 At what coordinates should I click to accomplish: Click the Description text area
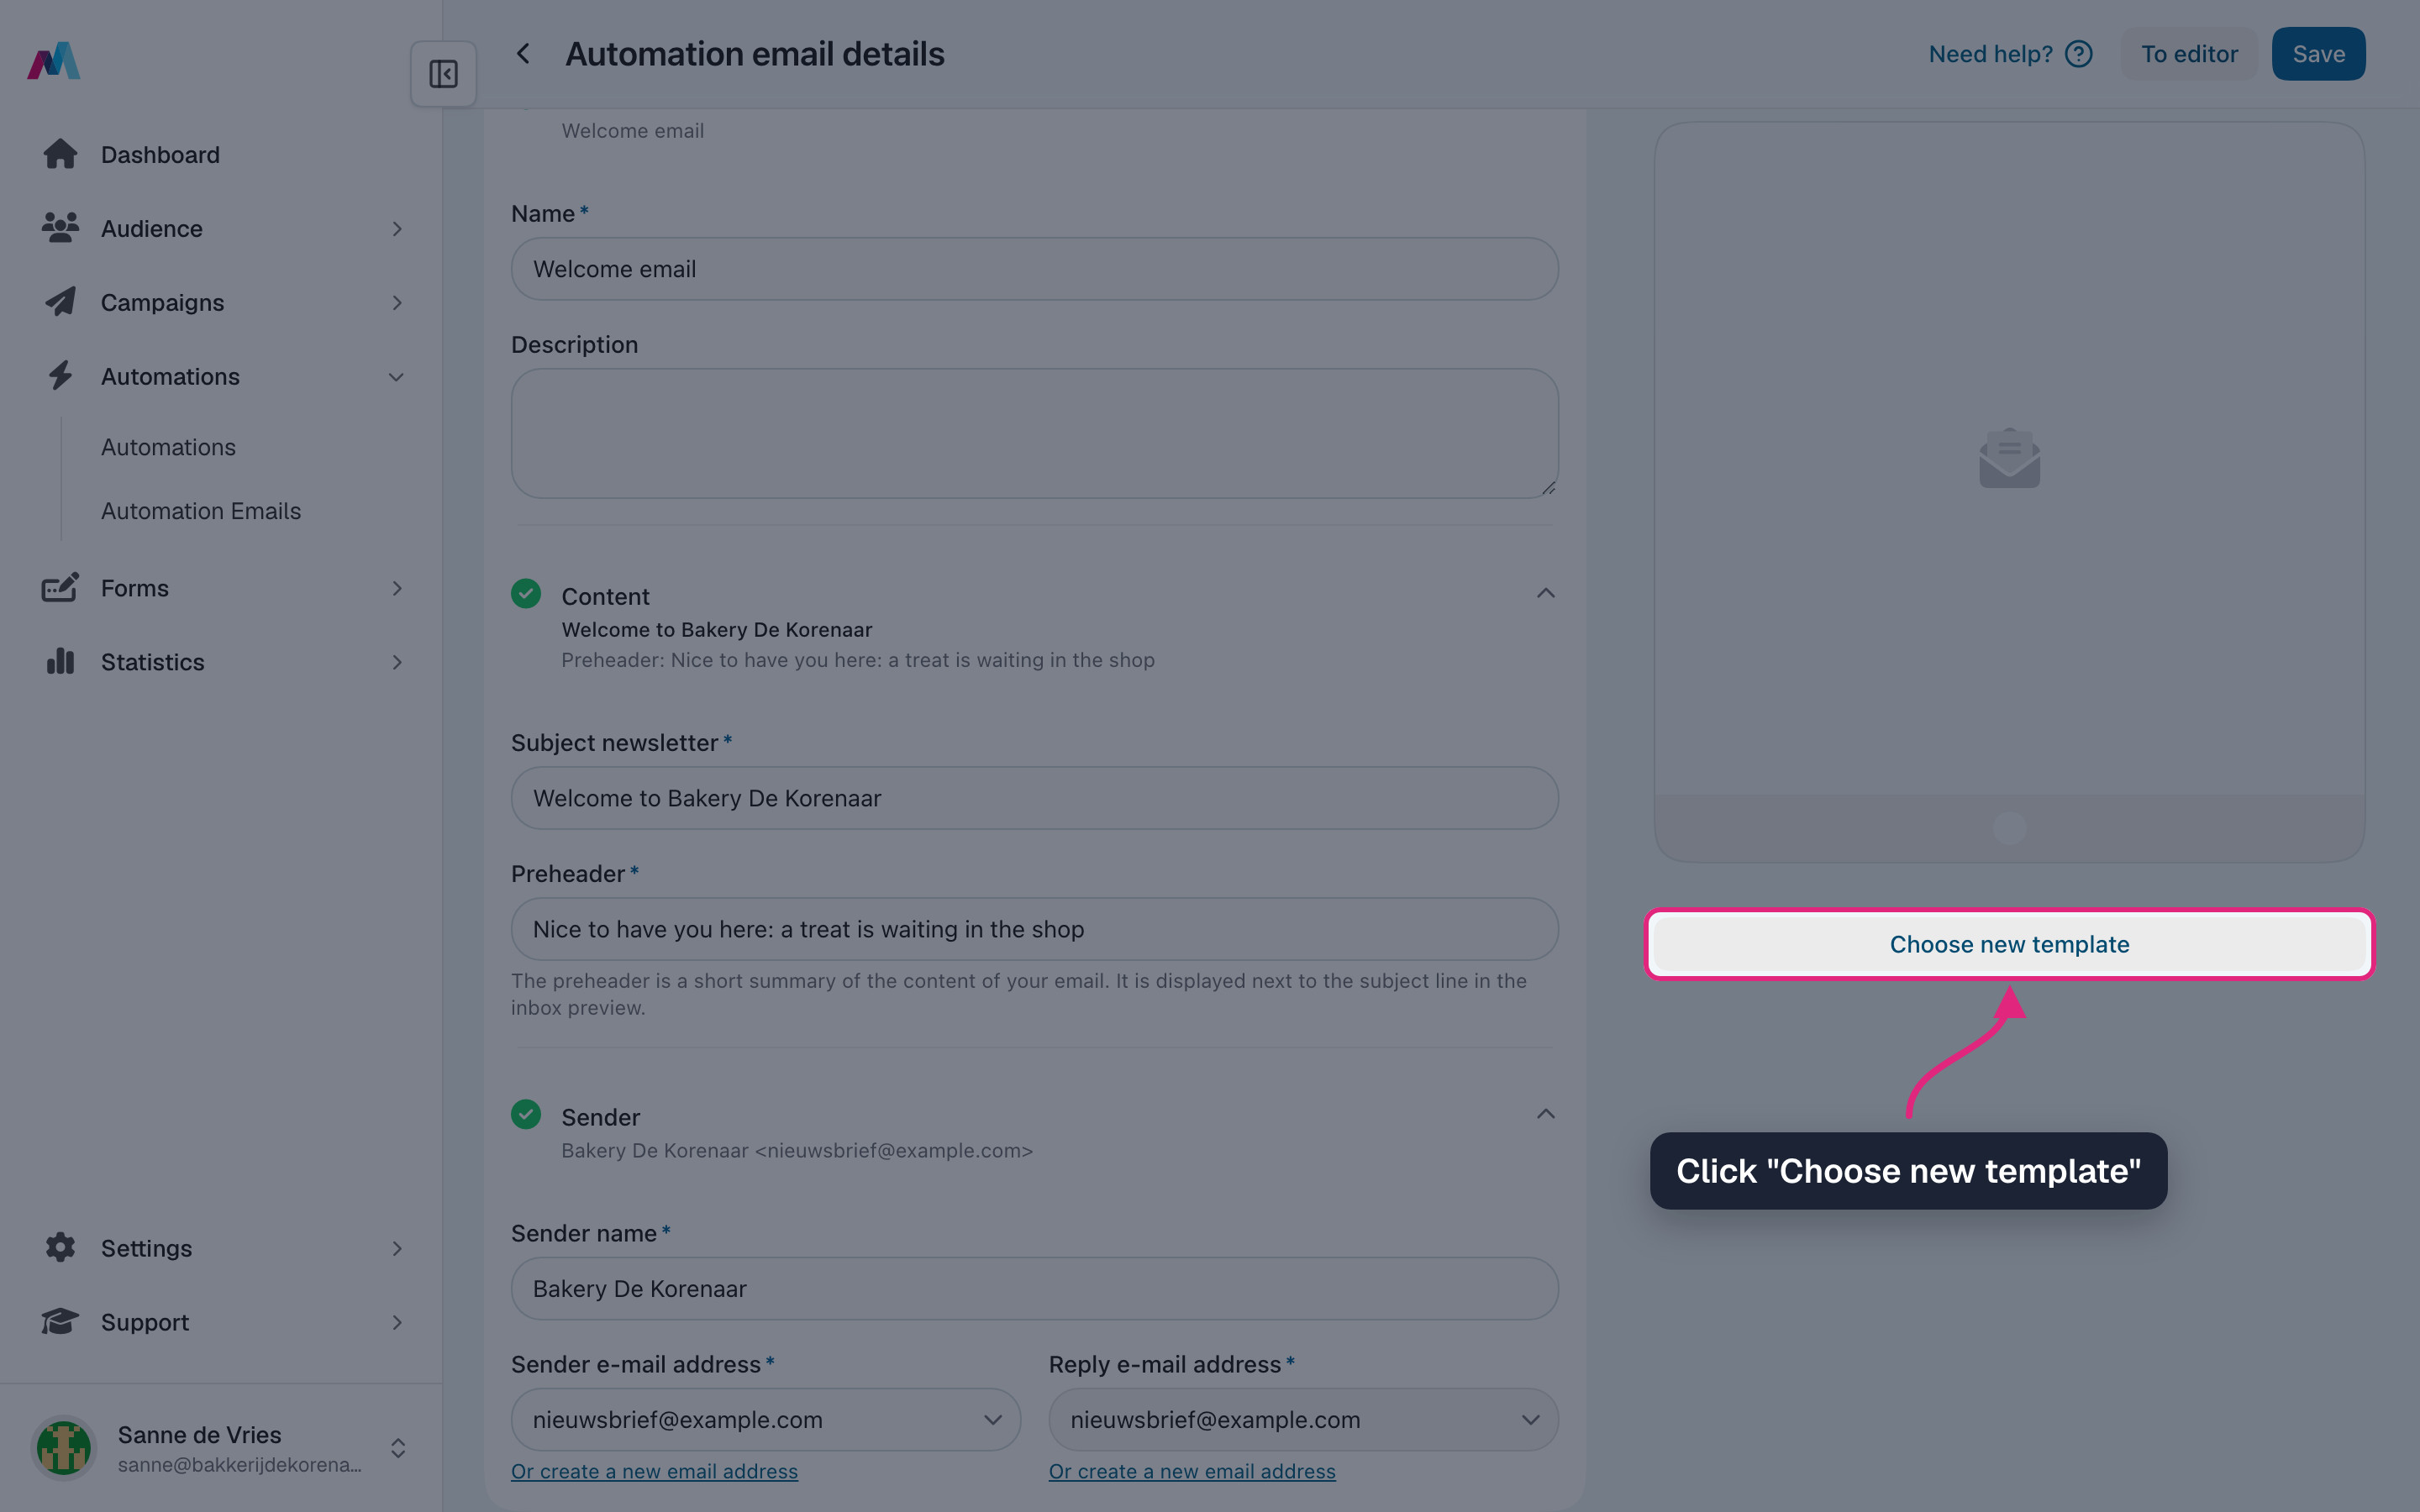click(x=1035, y=433)
